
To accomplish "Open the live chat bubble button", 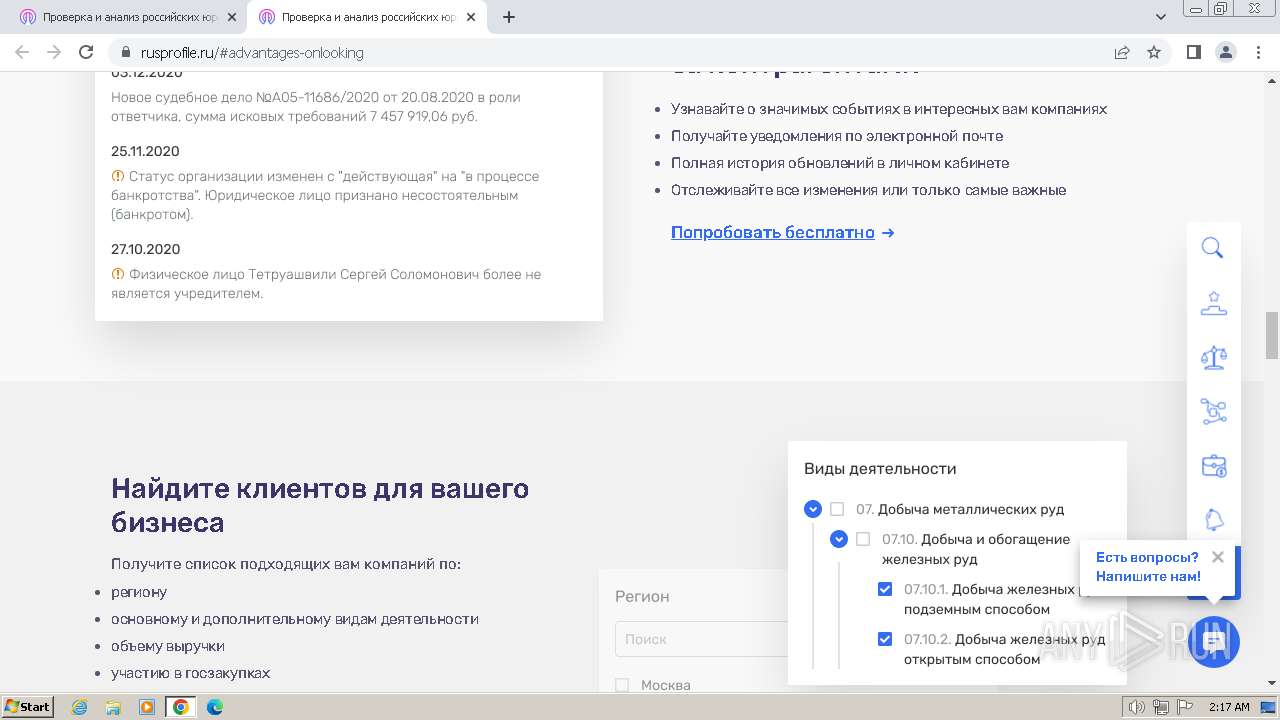I will 1213,642.
